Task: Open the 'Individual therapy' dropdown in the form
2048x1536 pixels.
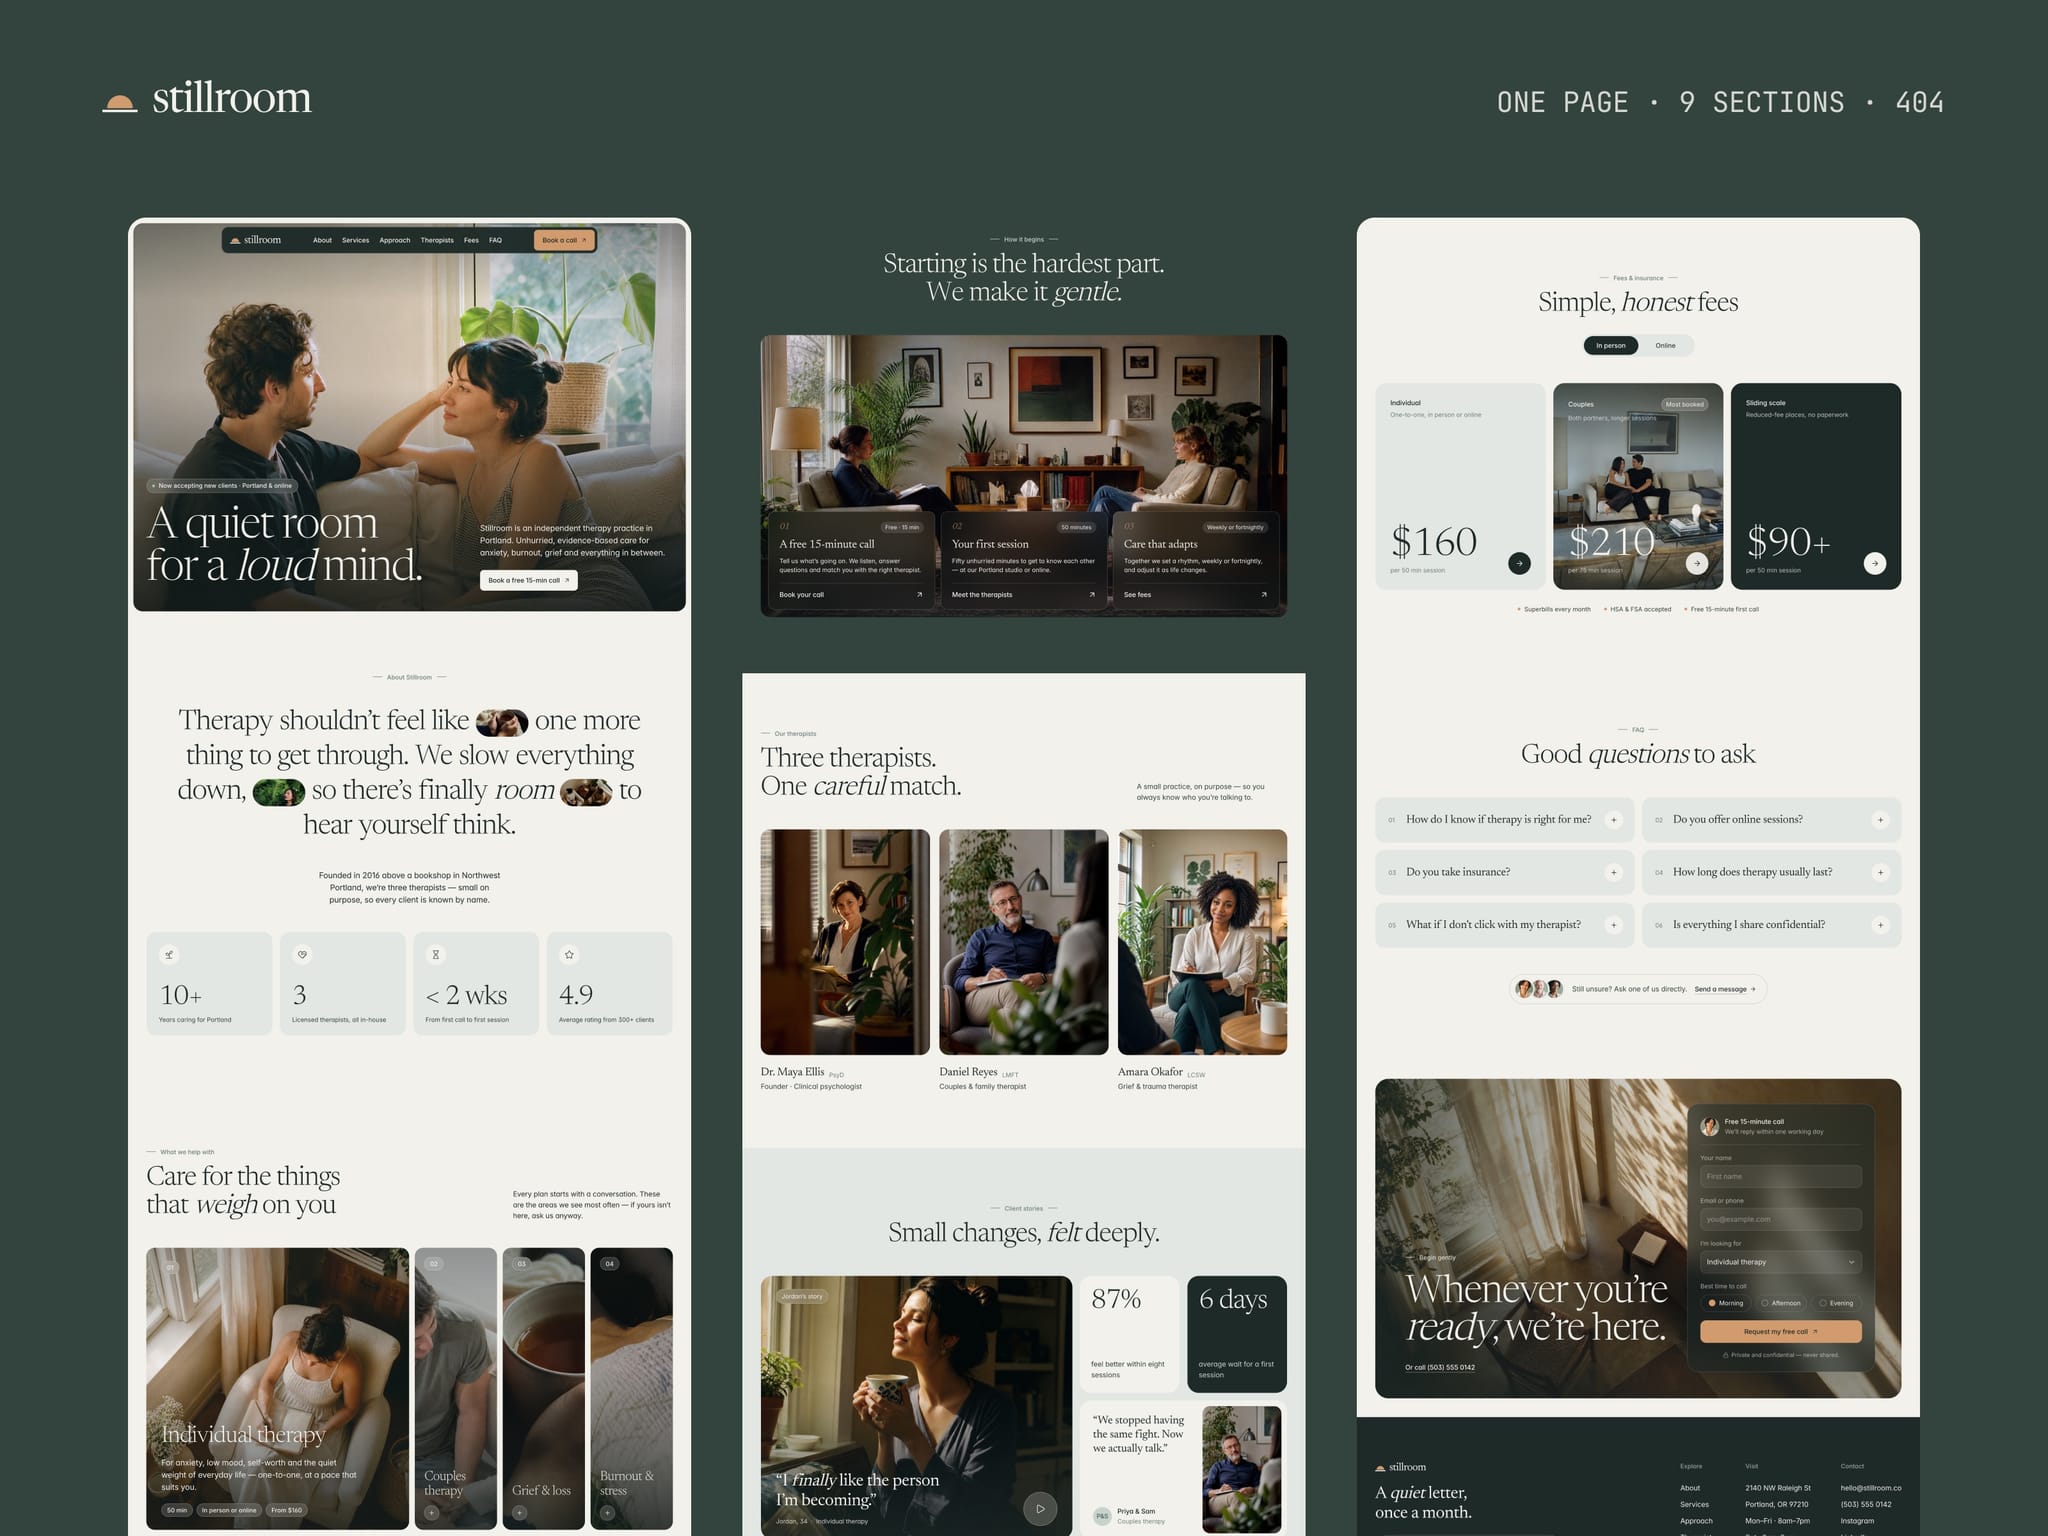Action: click(x=1781, y=1262)
